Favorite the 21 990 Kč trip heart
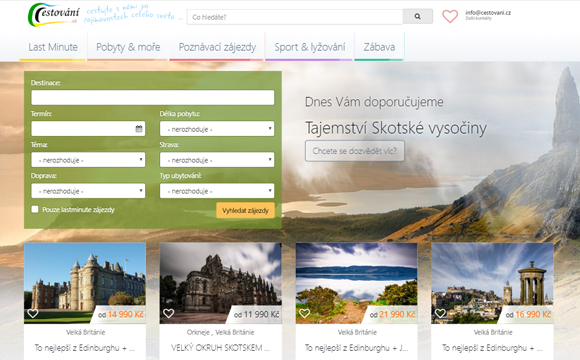The width and height of the screenshot is (580, 360). pos(304,313)
